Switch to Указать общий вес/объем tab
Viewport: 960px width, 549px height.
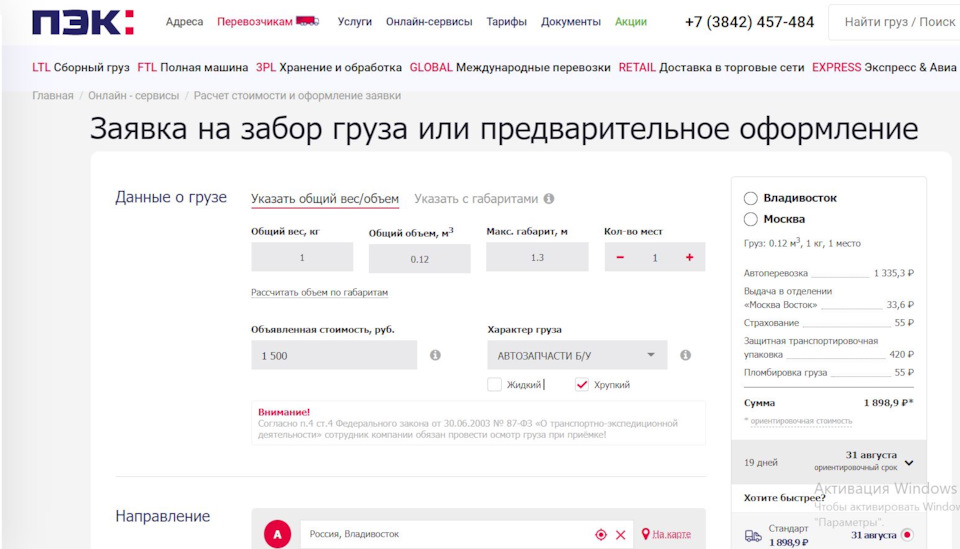324,199
